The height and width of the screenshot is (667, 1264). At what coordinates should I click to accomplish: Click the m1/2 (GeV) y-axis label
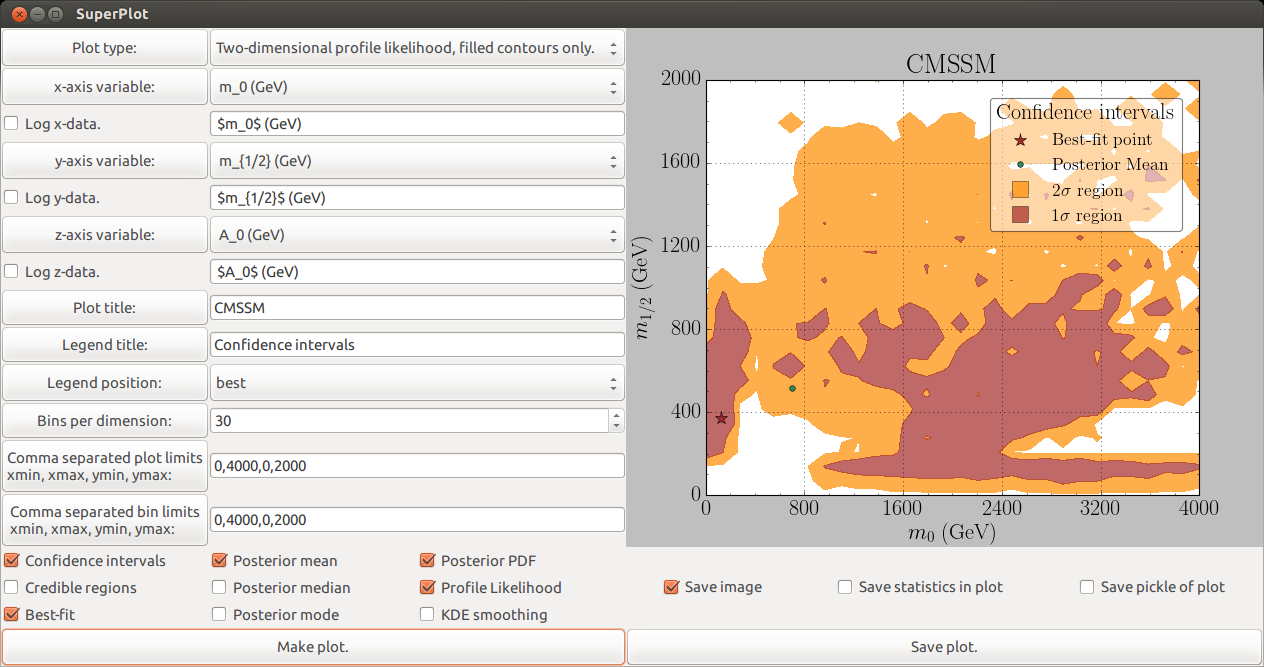[645, 287]
